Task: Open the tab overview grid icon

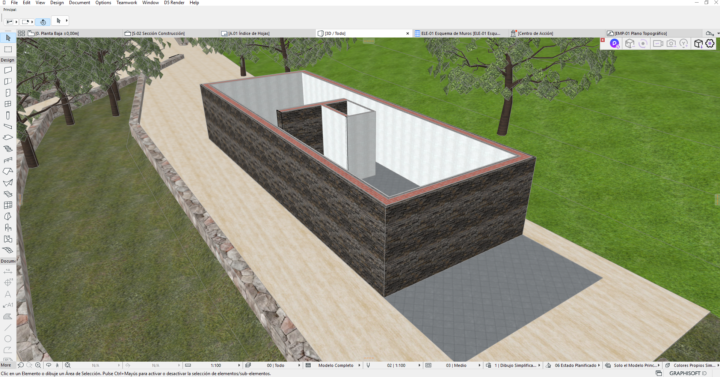Action: click(x=21, y=33)
